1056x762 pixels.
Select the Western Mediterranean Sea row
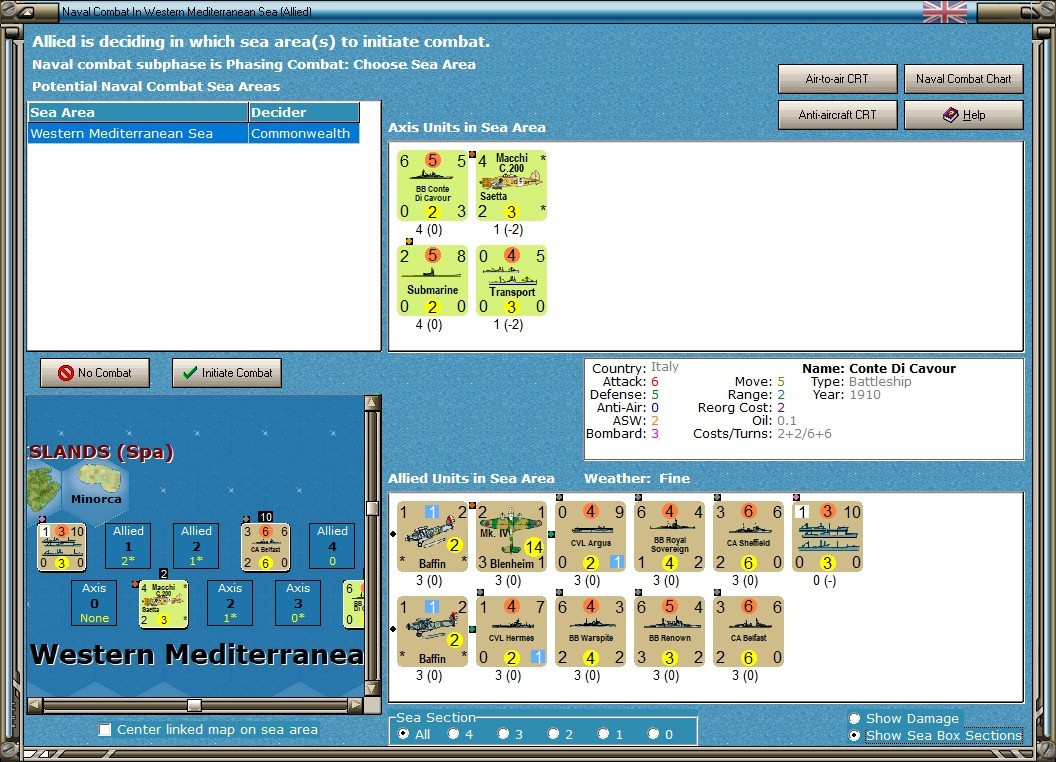193,133
